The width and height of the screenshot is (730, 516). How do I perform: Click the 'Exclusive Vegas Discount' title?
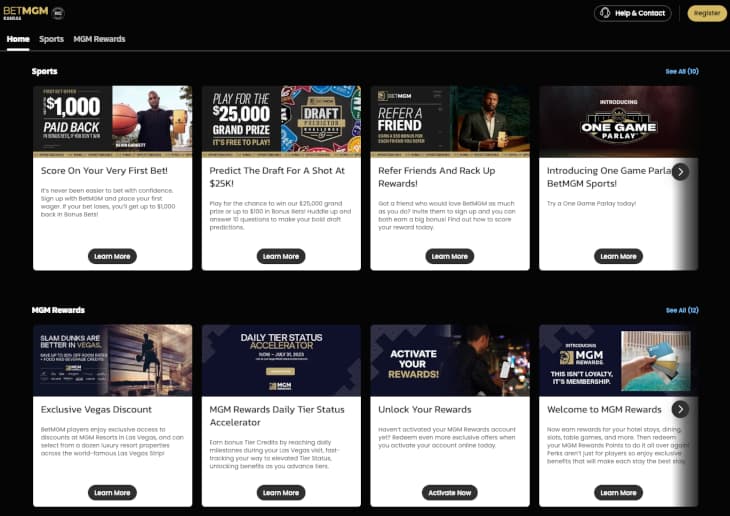pyautogui.click(x=96, y=409)
